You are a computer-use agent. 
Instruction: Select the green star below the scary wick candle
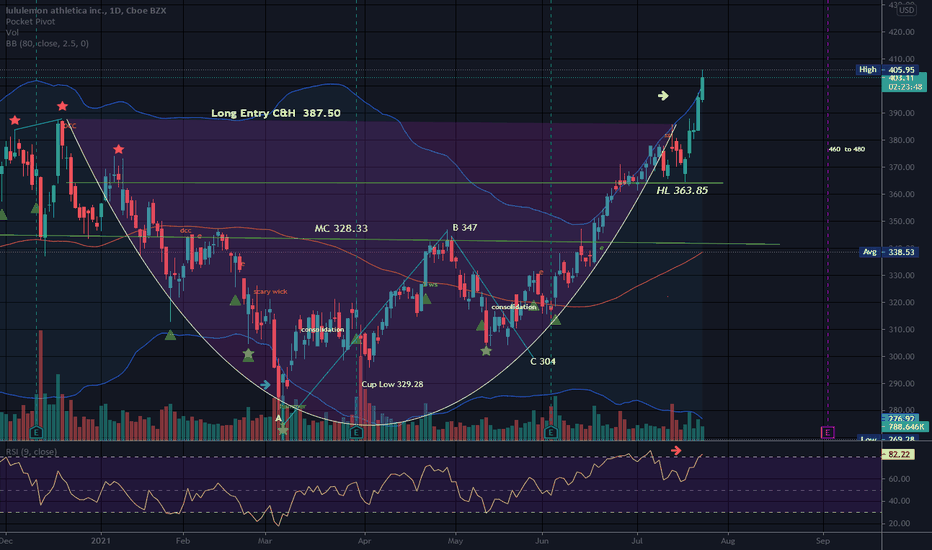click(248, 356)
